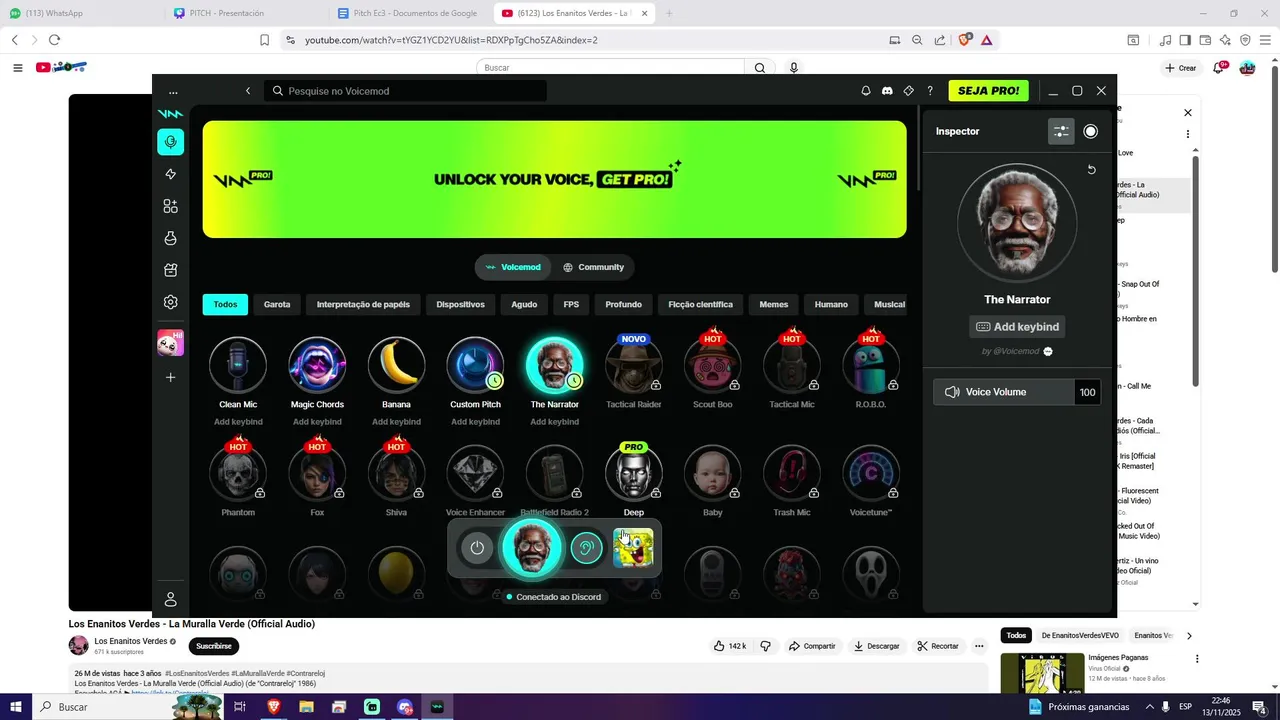Screen dimensions: 1280x720
Task: Click Compartir under the YouTube video
Action: (x=811, y=646)
